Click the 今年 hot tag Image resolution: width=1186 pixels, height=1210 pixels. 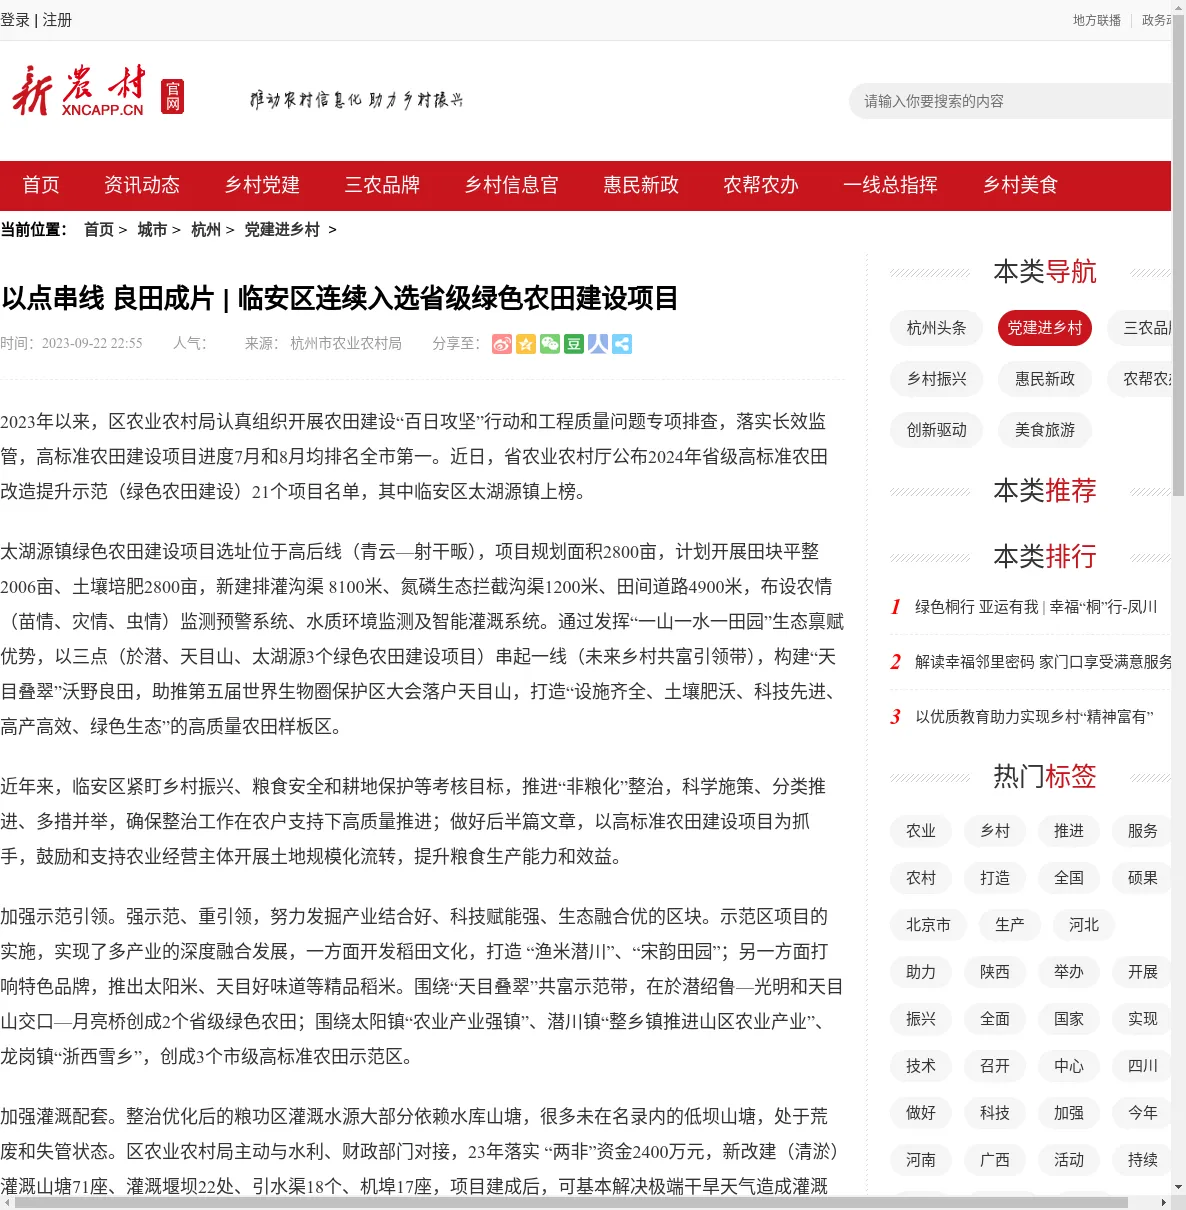click(x=1143, y=1113)
